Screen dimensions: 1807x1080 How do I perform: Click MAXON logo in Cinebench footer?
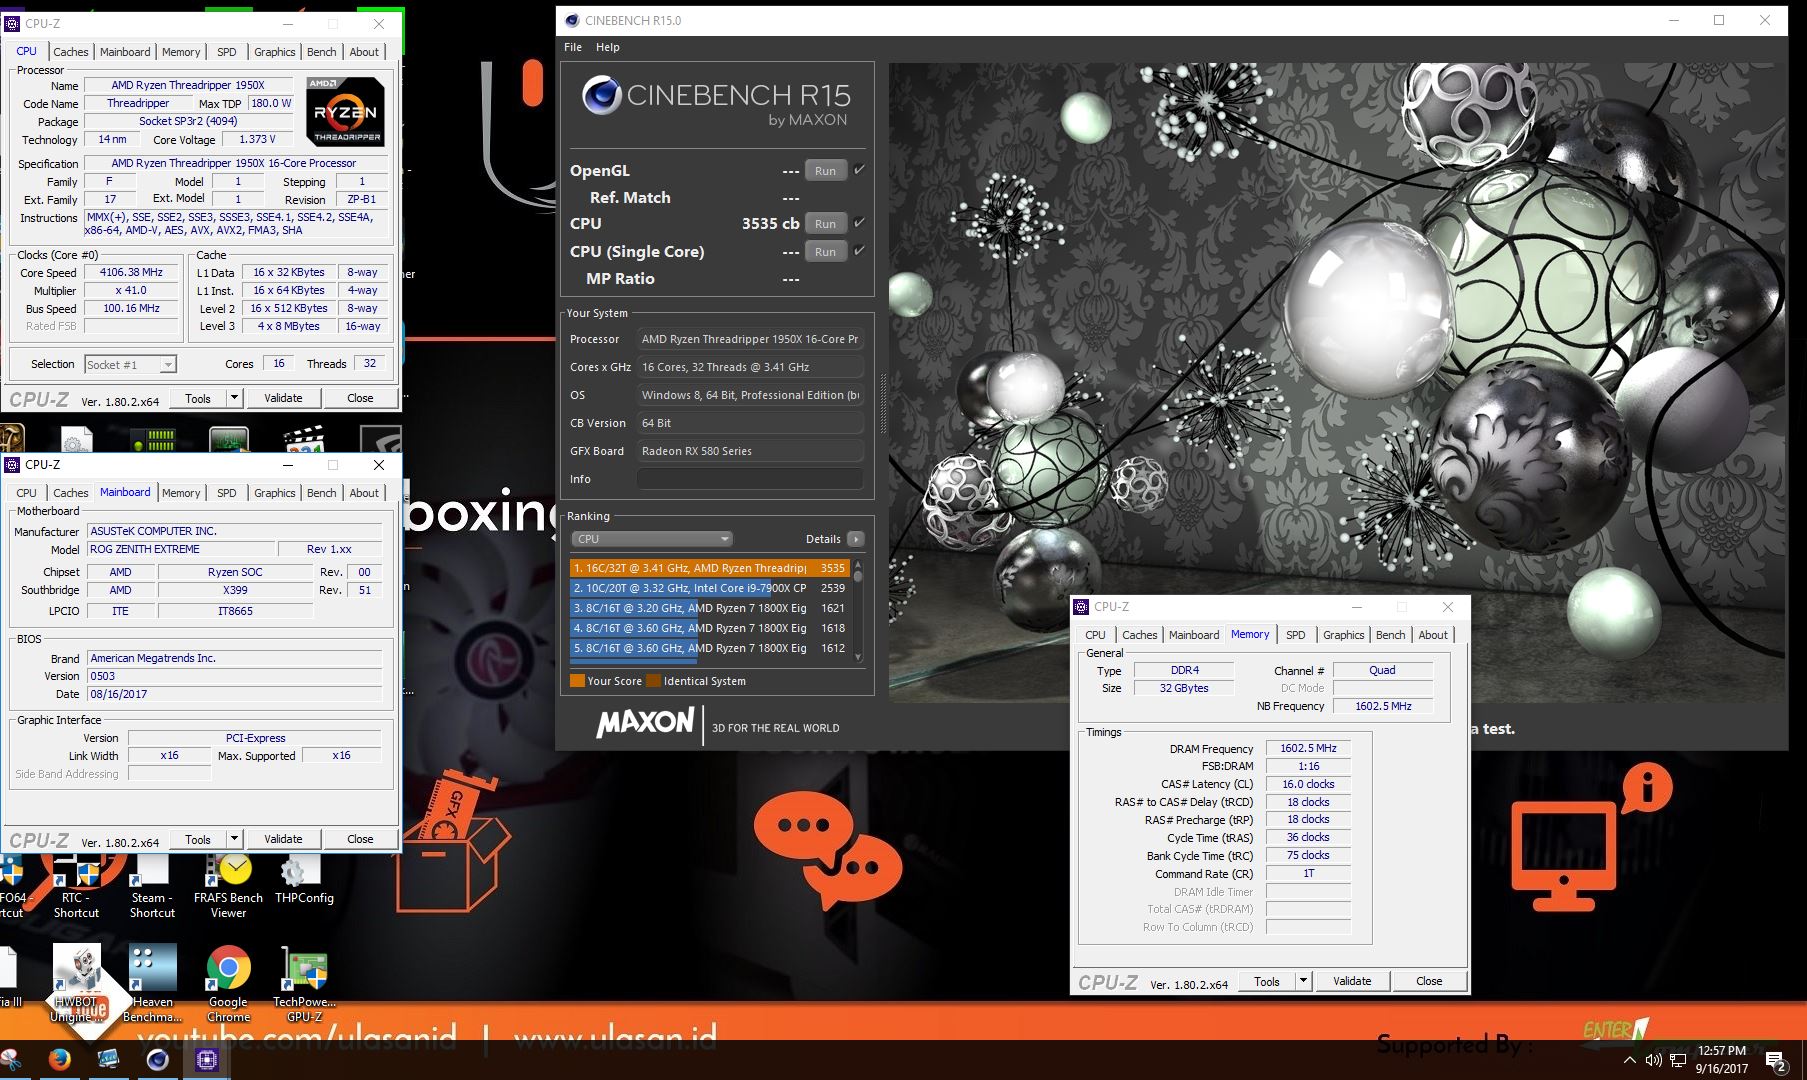(645, 723)
